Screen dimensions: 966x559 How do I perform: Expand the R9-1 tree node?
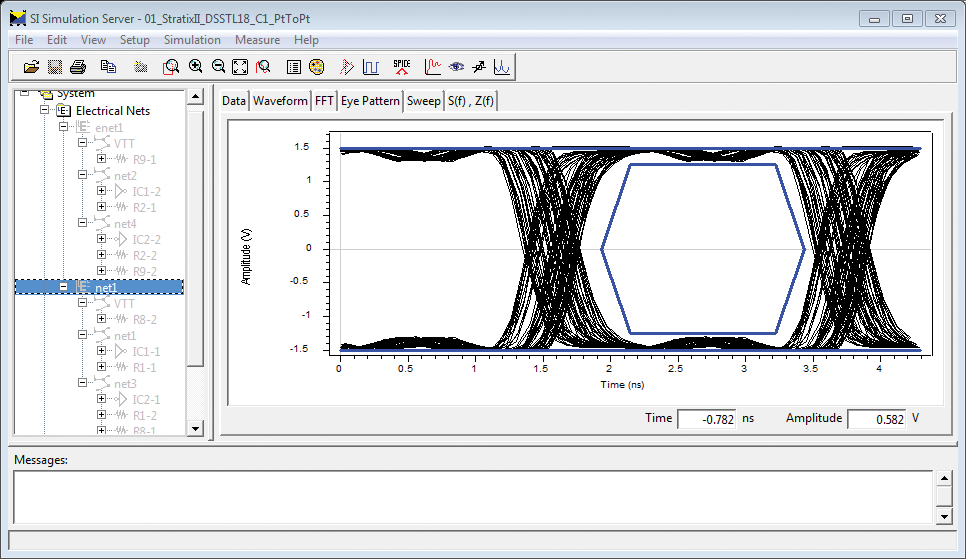click(x=102, y=159)
